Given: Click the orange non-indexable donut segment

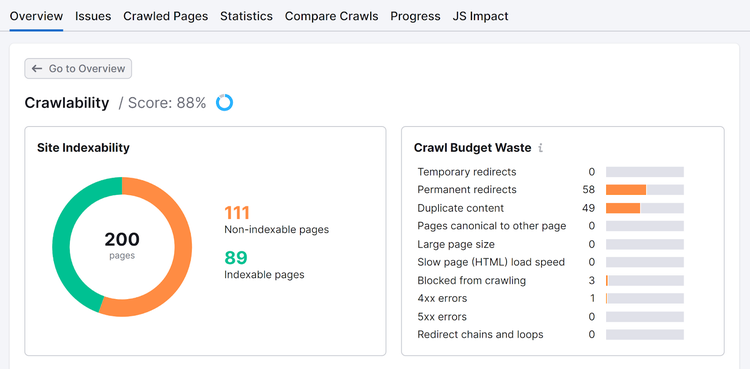Looking at the screenshot, I should (182, 246).
